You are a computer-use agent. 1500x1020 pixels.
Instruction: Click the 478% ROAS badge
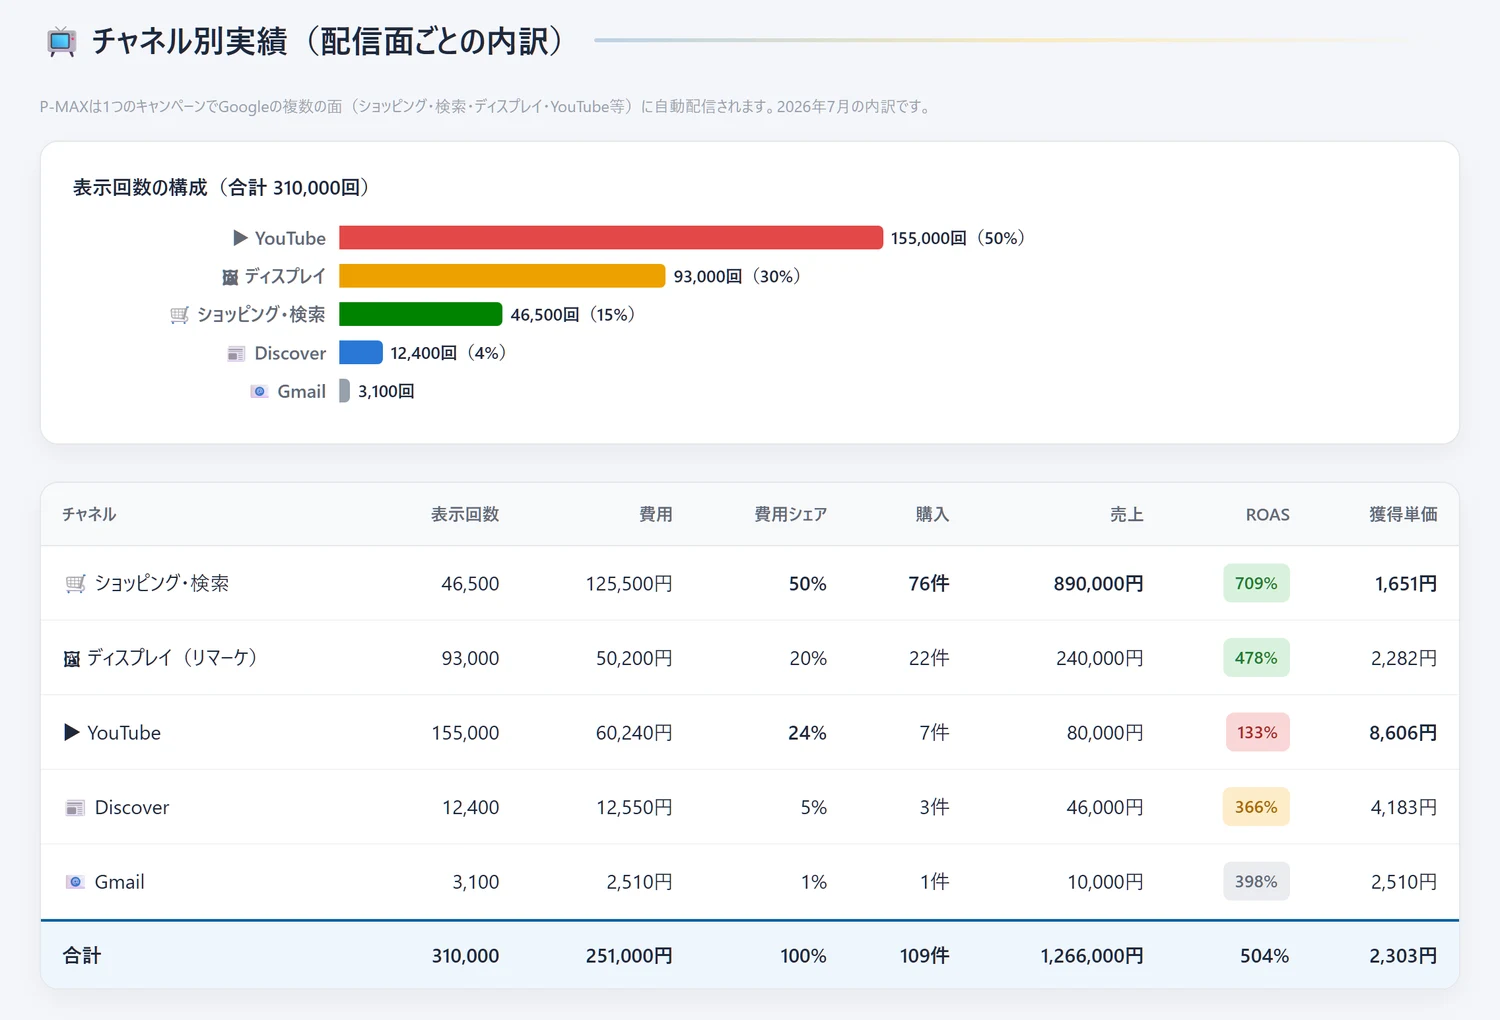coord(1256,658)
